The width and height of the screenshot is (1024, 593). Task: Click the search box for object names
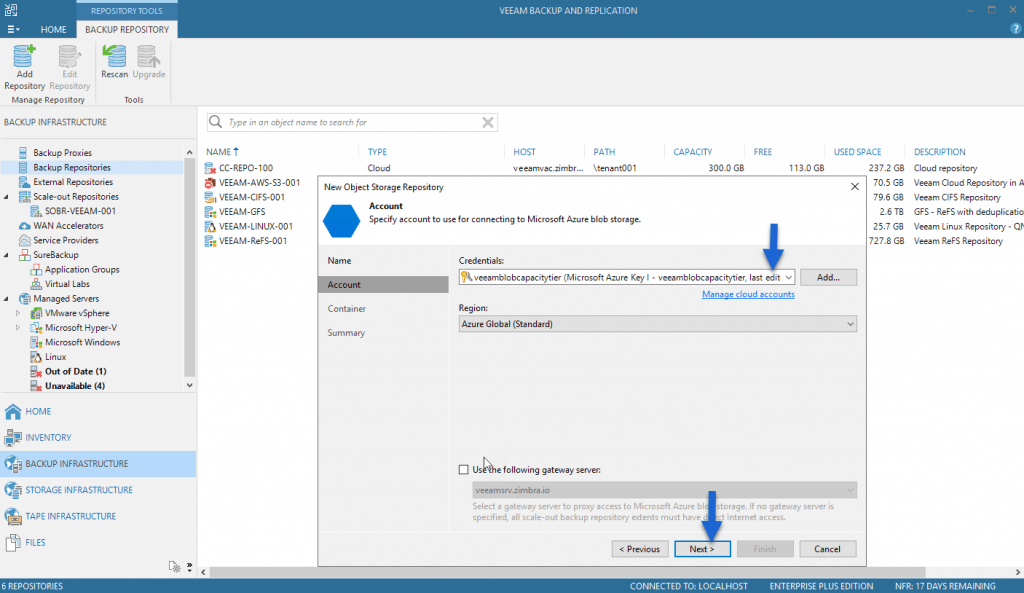coord(353,122)
